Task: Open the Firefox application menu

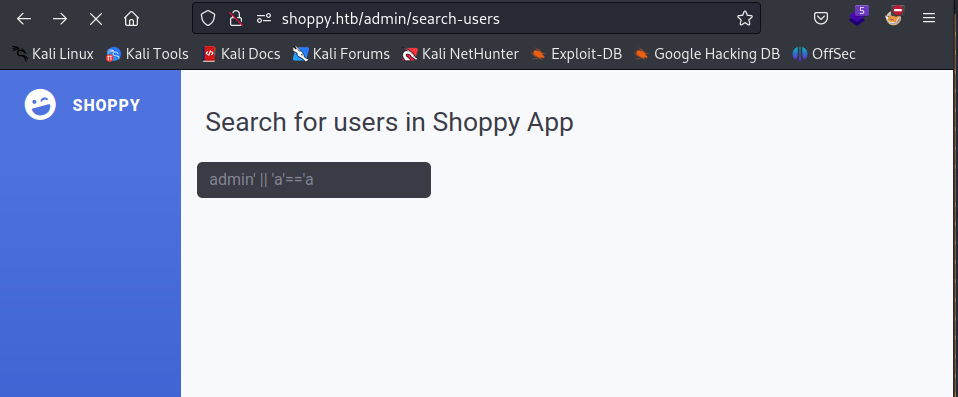Action: (x=929, y=19)
